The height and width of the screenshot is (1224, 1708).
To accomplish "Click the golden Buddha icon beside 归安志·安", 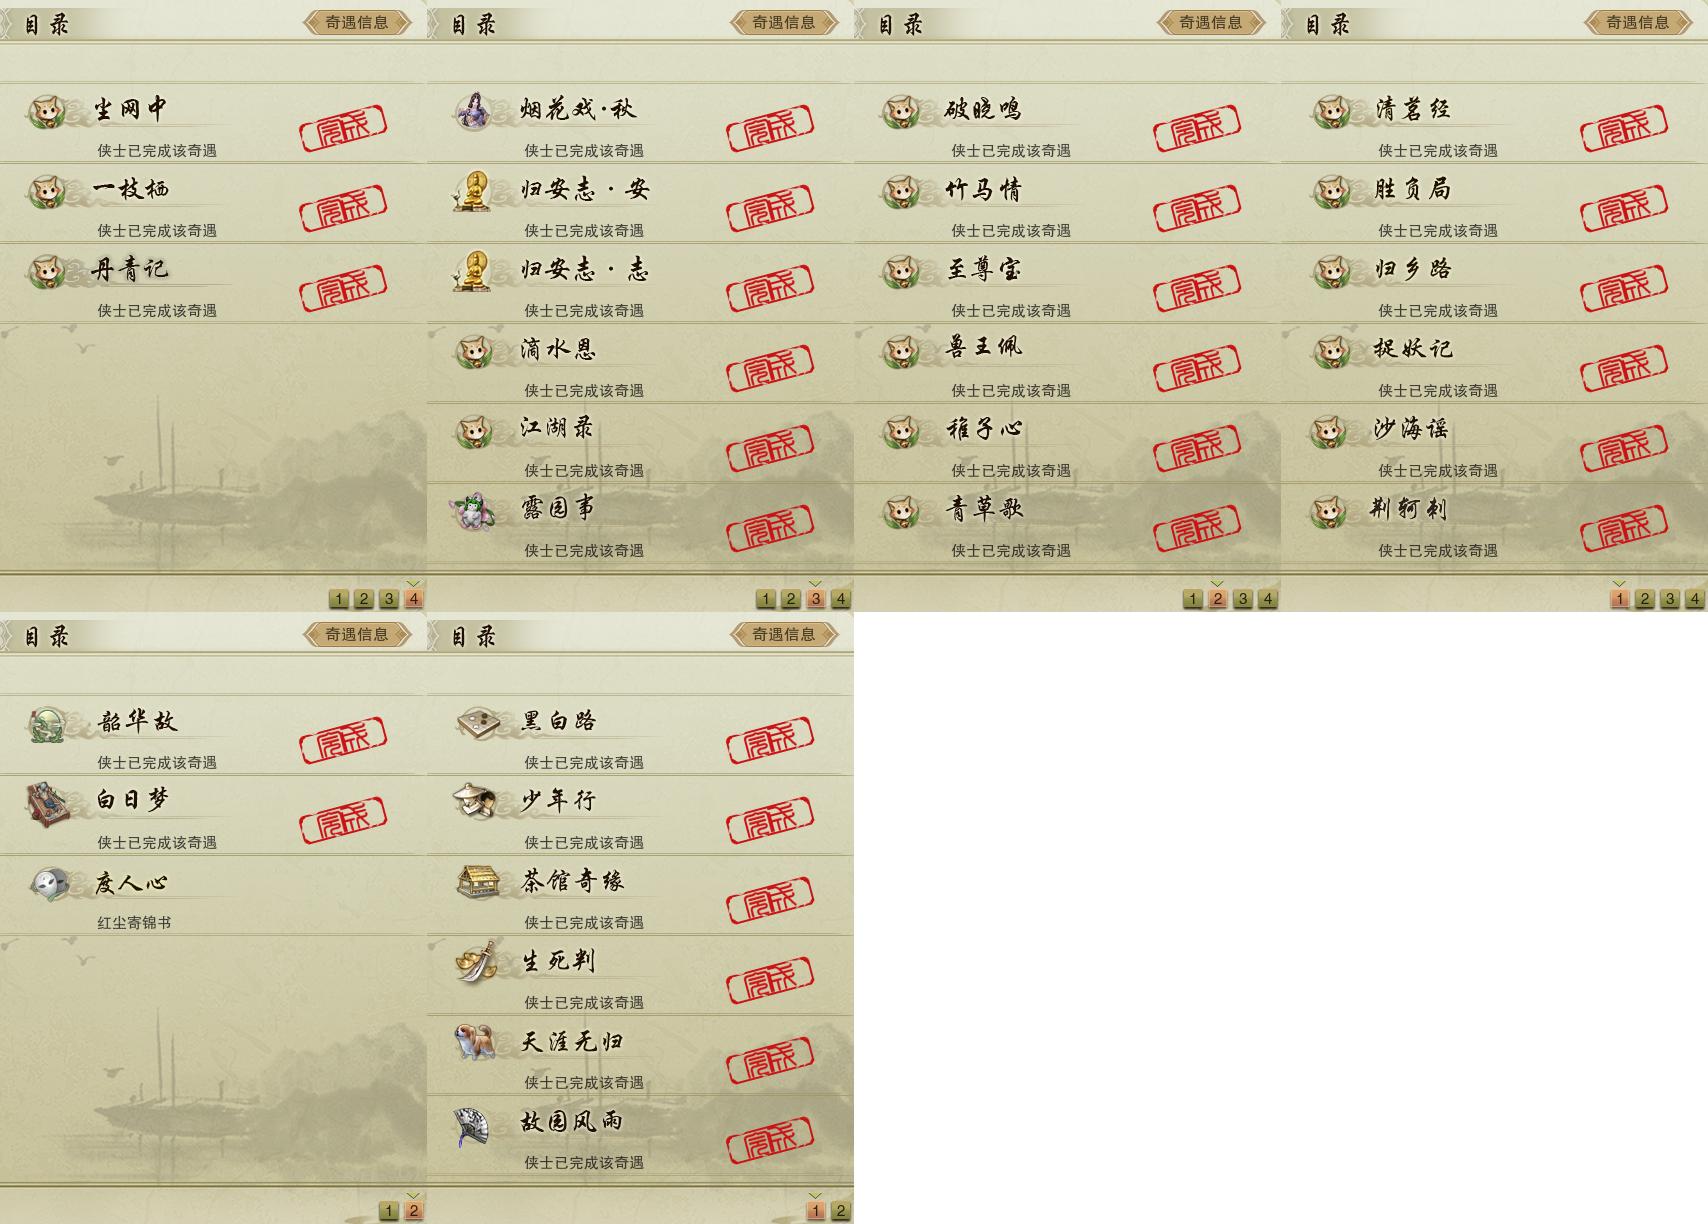I will [x=472, y=190].
